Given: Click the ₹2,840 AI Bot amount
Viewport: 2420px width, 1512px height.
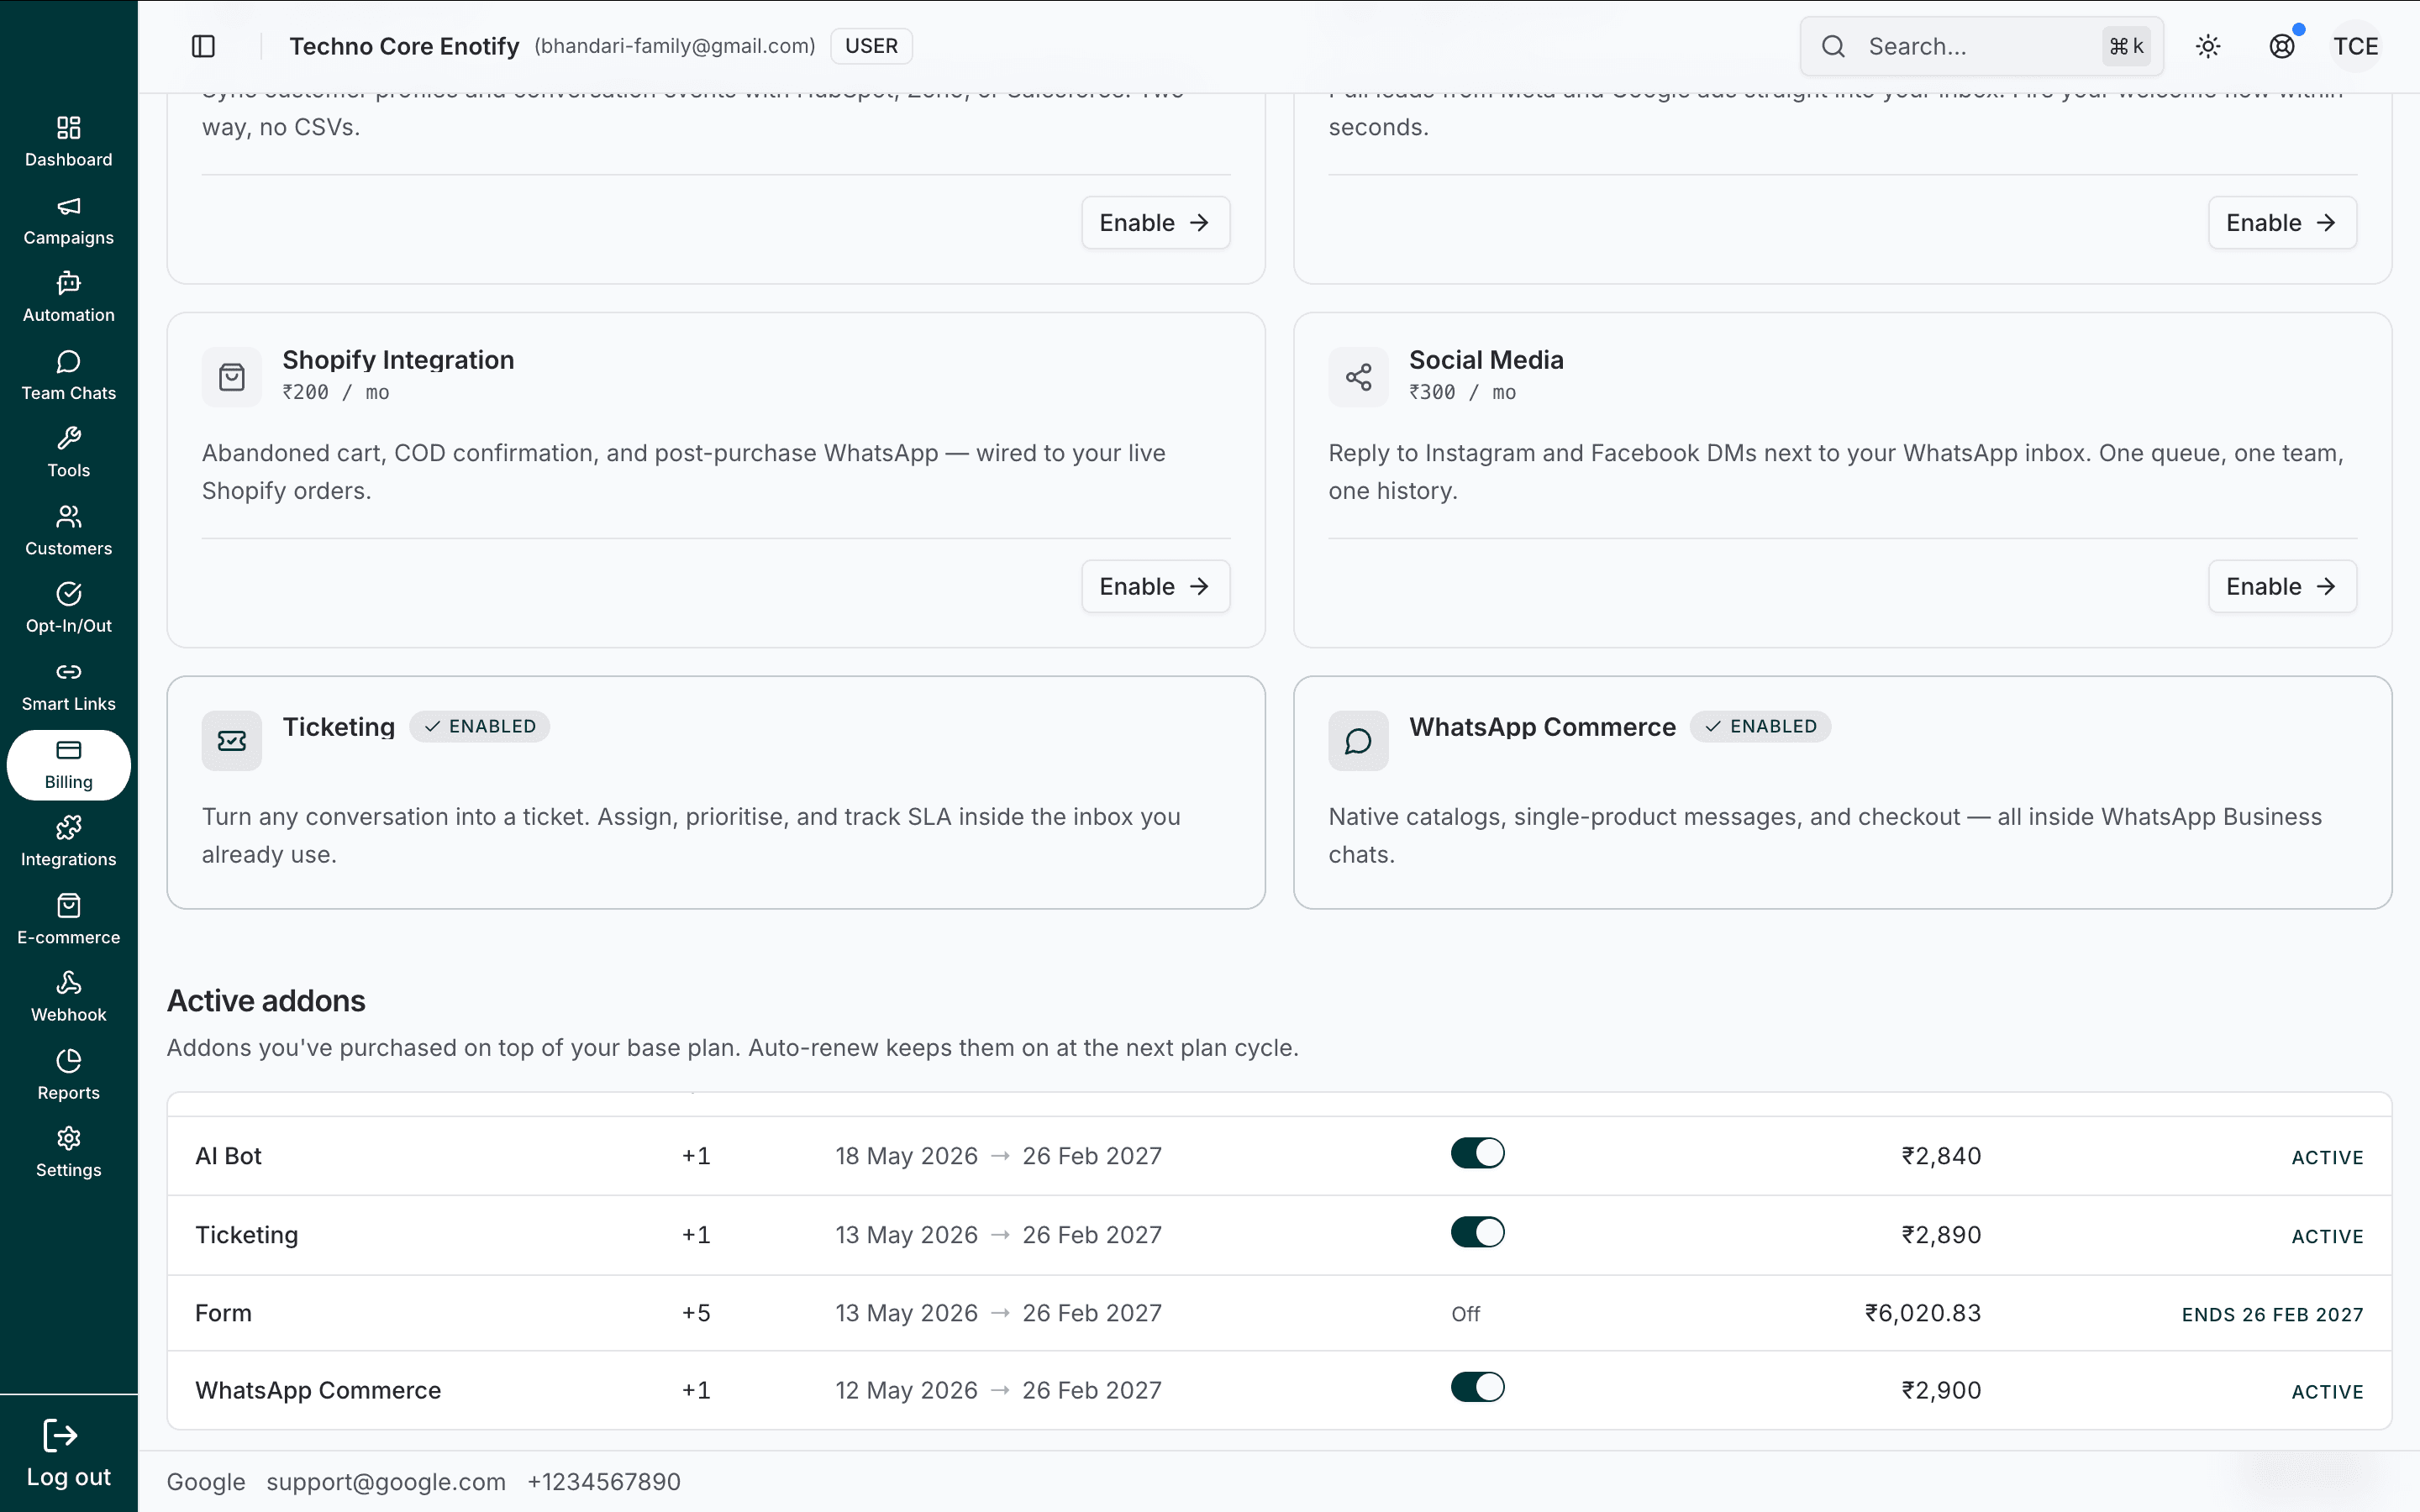Looking at the screenshot, I should pos(1941,1156).
